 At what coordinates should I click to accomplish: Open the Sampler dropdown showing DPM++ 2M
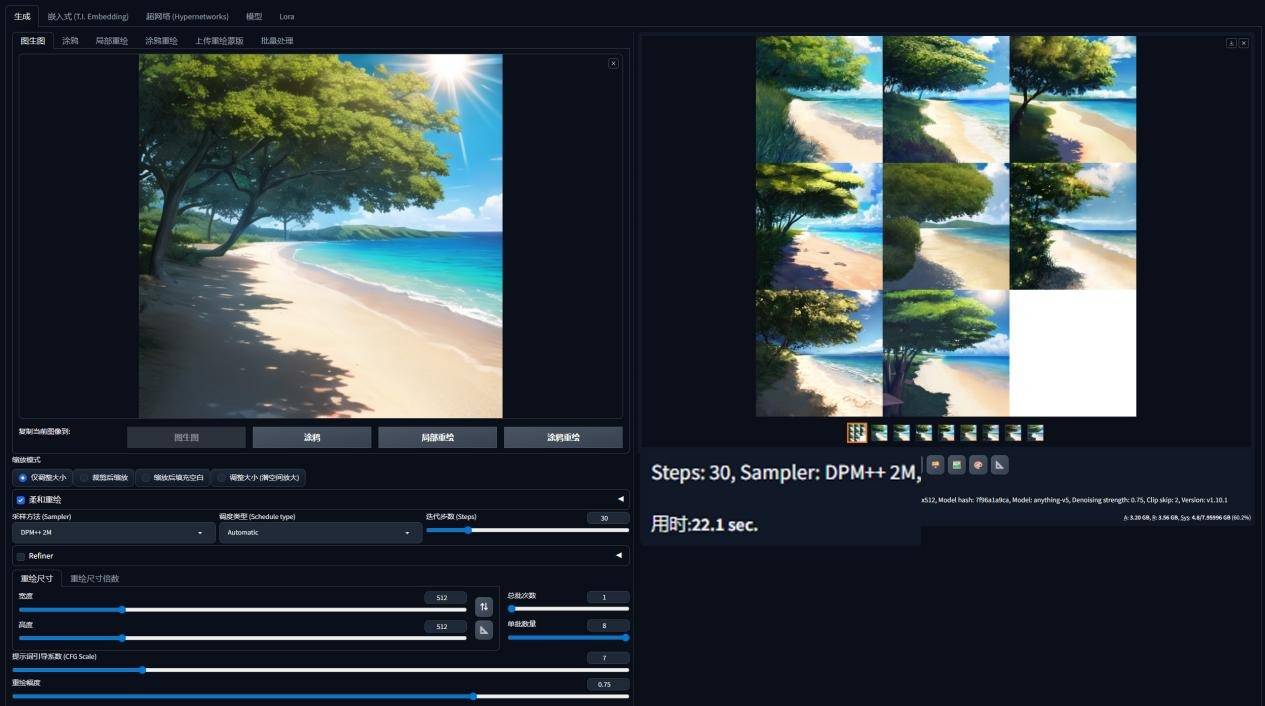113,533
